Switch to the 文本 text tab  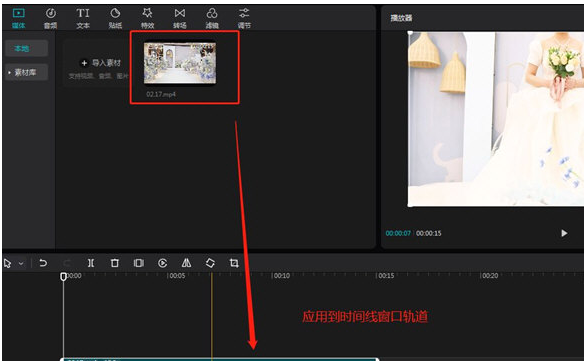click(83, 18)
